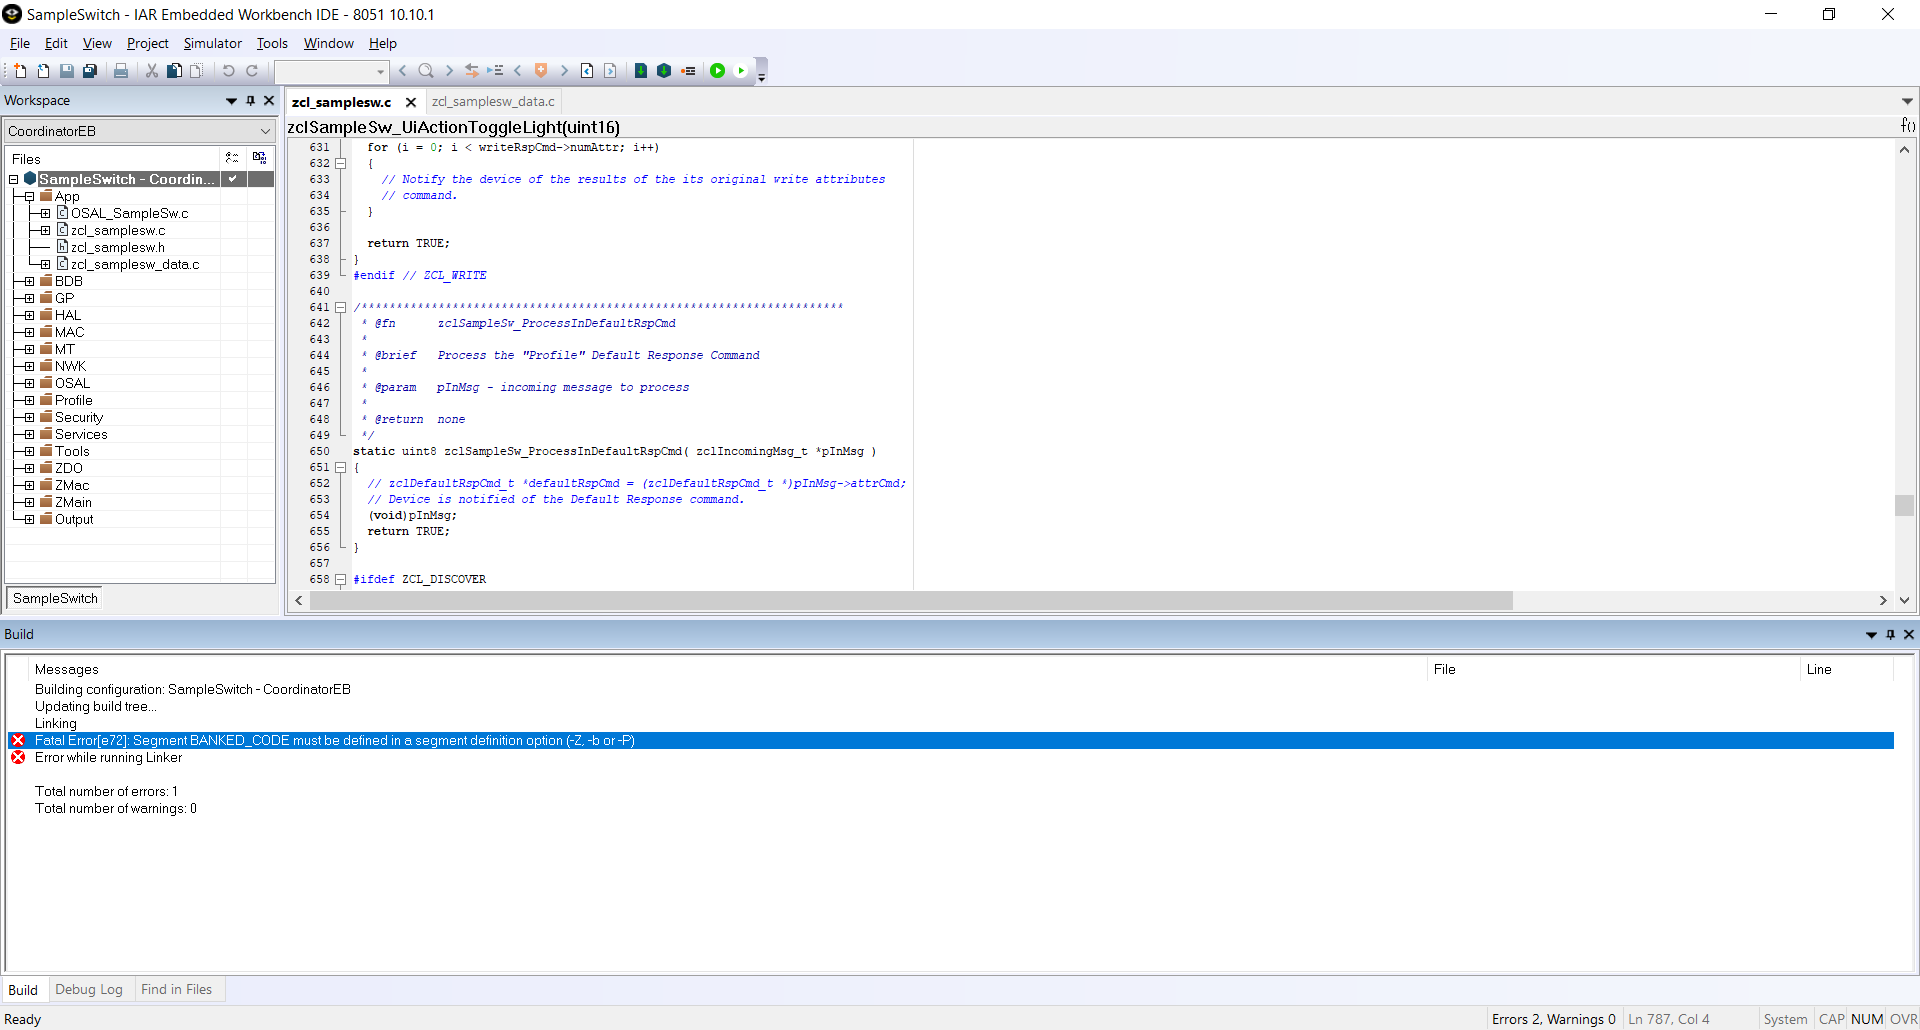The height and width of the screenshot is (1030, 1920).
Task: Switch to the Debug Log tab
Action: click(89, 989)
